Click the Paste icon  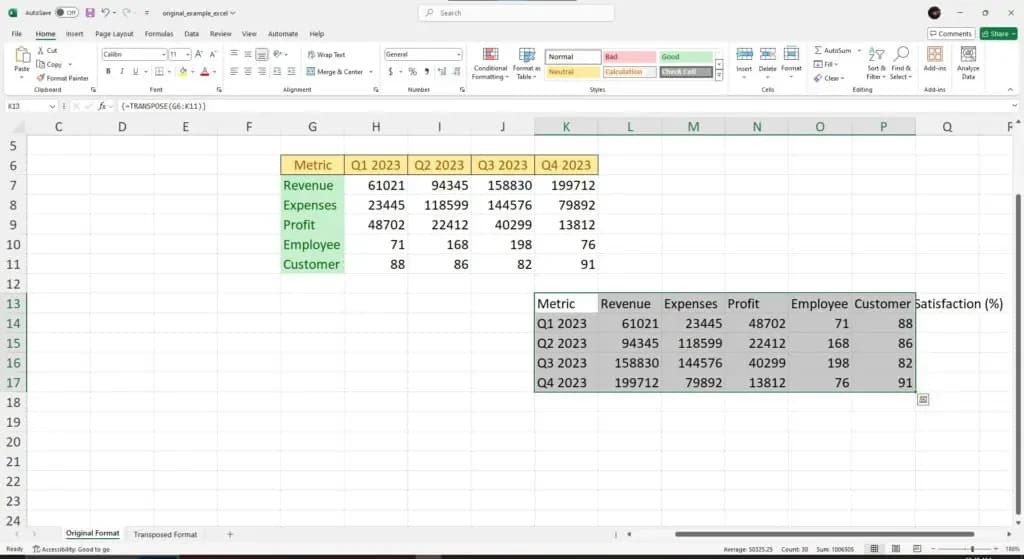[22, 57]
